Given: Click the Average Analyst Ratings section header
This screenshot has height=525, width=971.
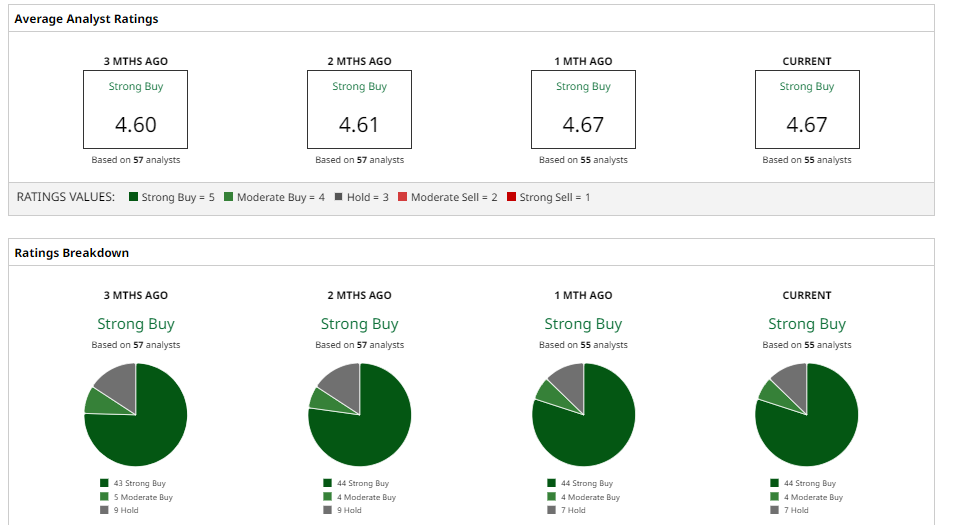Looking at the screenshot, I should (86, 19).
